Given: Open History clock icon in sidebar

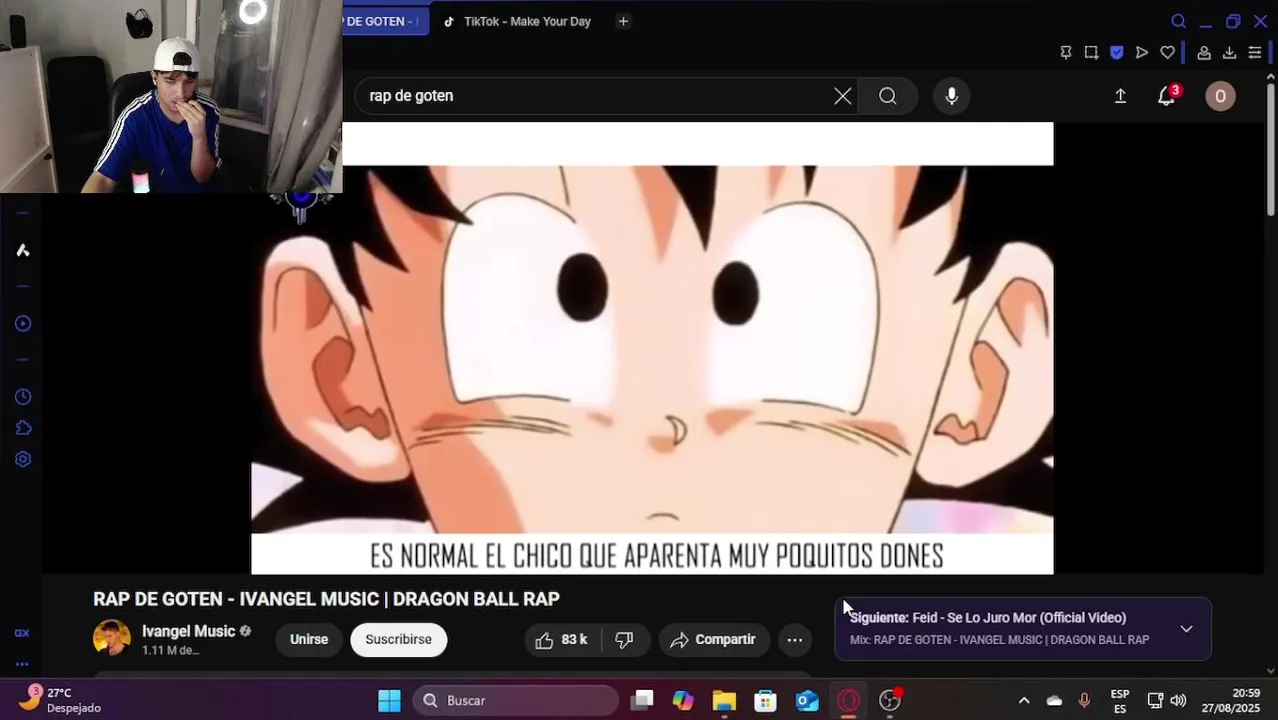Looking at the screenshot, I should click(22, 397).
